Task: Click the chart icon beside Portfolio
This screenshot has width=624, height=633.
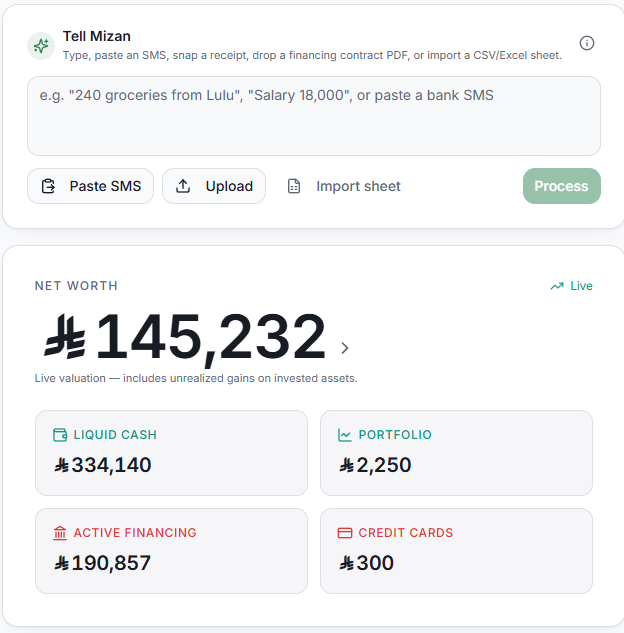Action: pos(345,435)
